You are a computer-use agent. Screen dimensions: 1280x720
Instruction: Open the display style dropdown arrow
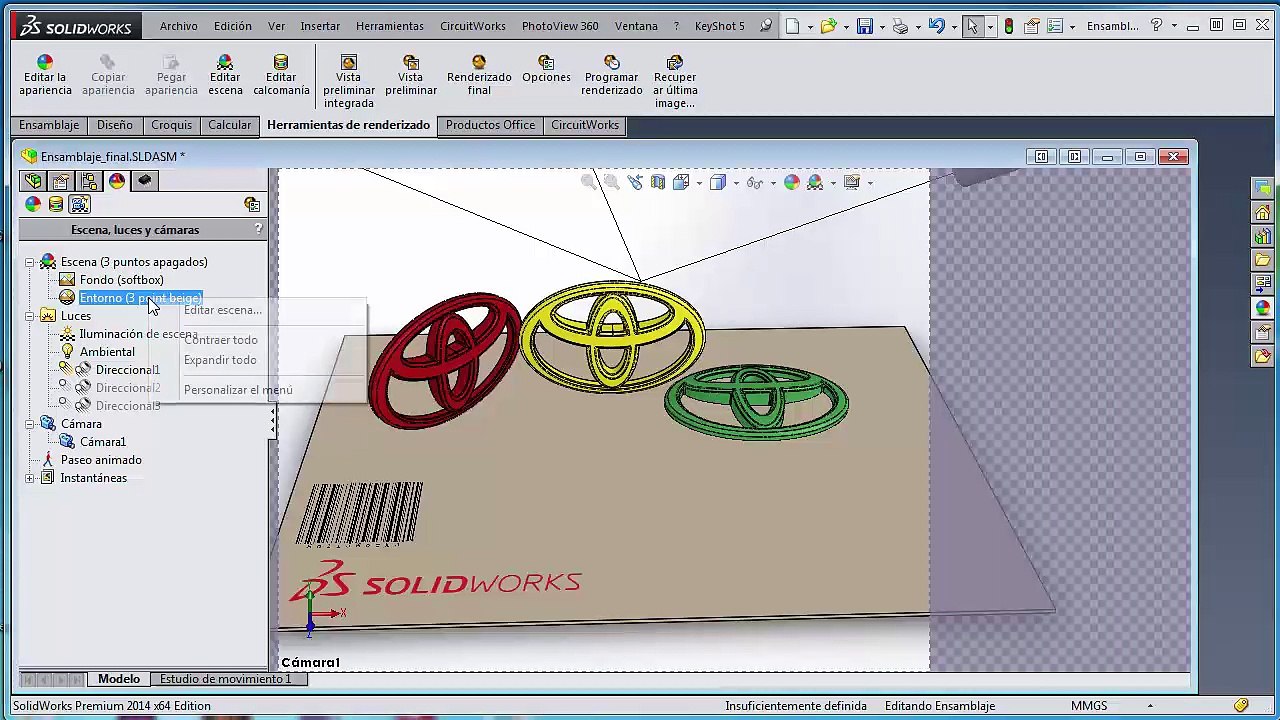point(736,183)
